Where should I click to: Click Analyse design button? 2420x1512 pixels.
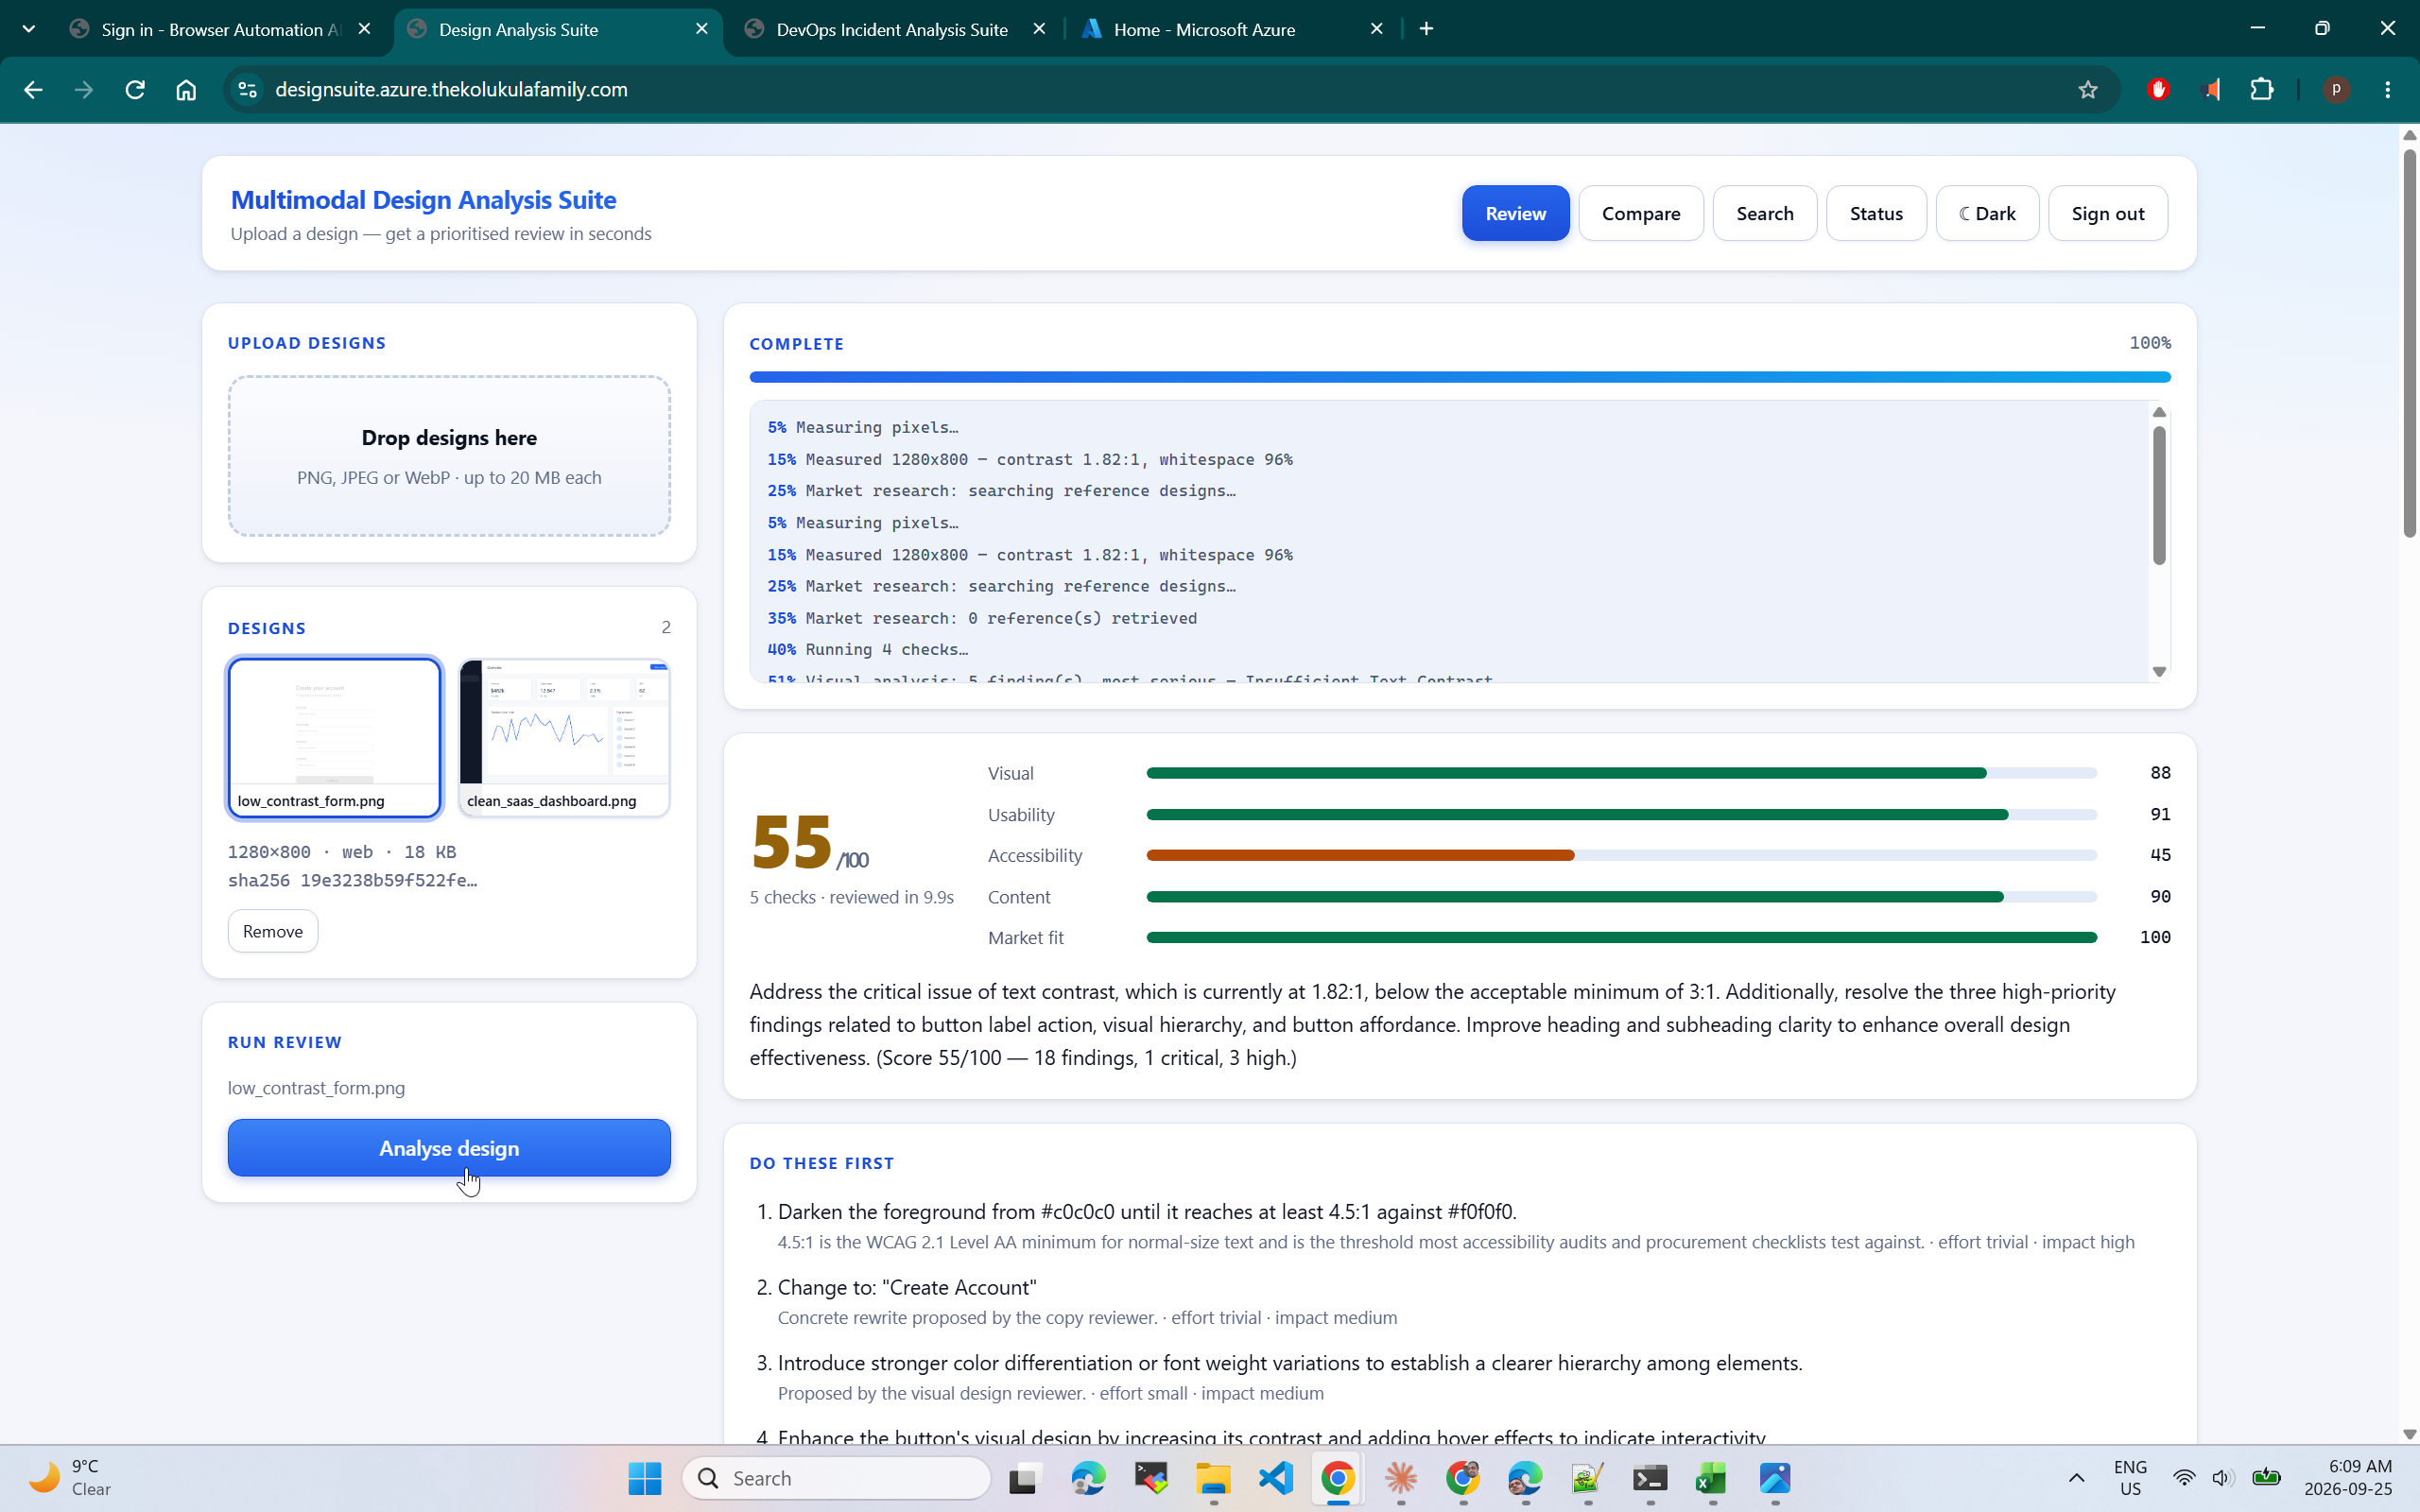point(449,1148)
